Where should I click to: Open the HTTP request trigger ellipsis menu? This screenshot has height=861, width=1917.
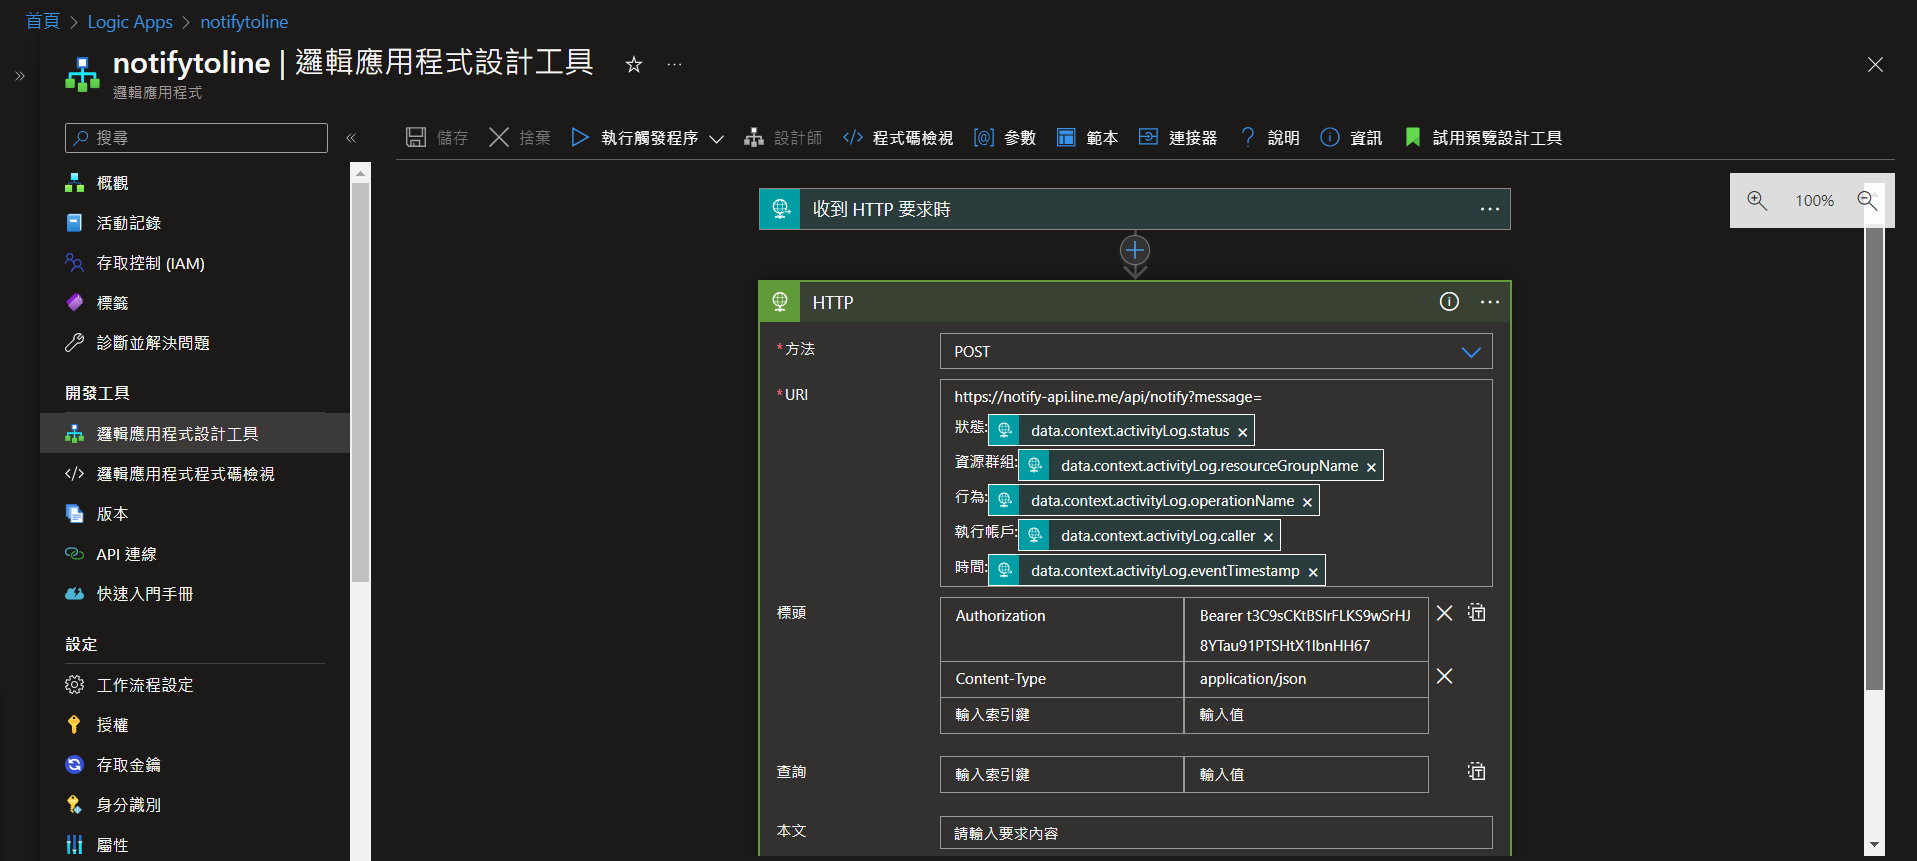click(x=1490, y=209)
